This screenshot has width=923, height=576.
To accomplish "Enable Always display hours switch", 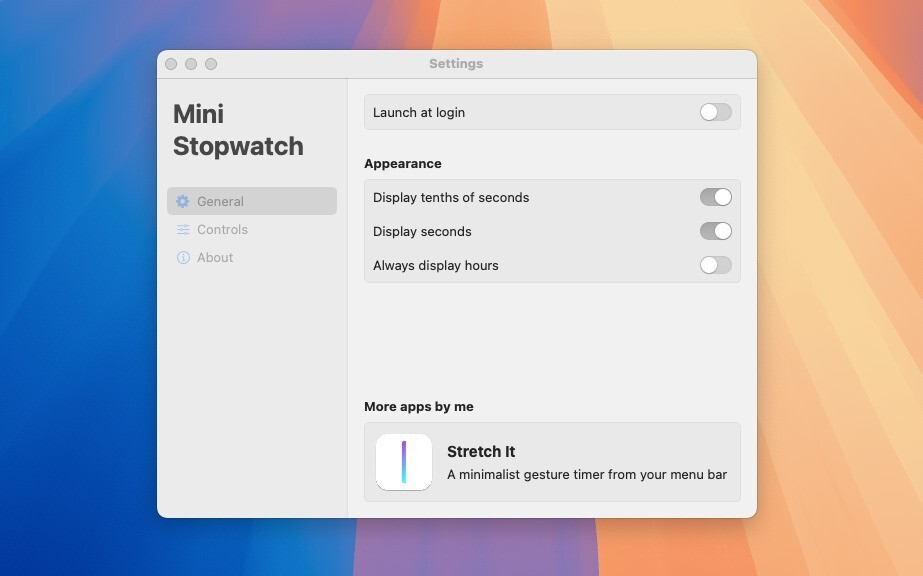I will [x=715, y=265].
